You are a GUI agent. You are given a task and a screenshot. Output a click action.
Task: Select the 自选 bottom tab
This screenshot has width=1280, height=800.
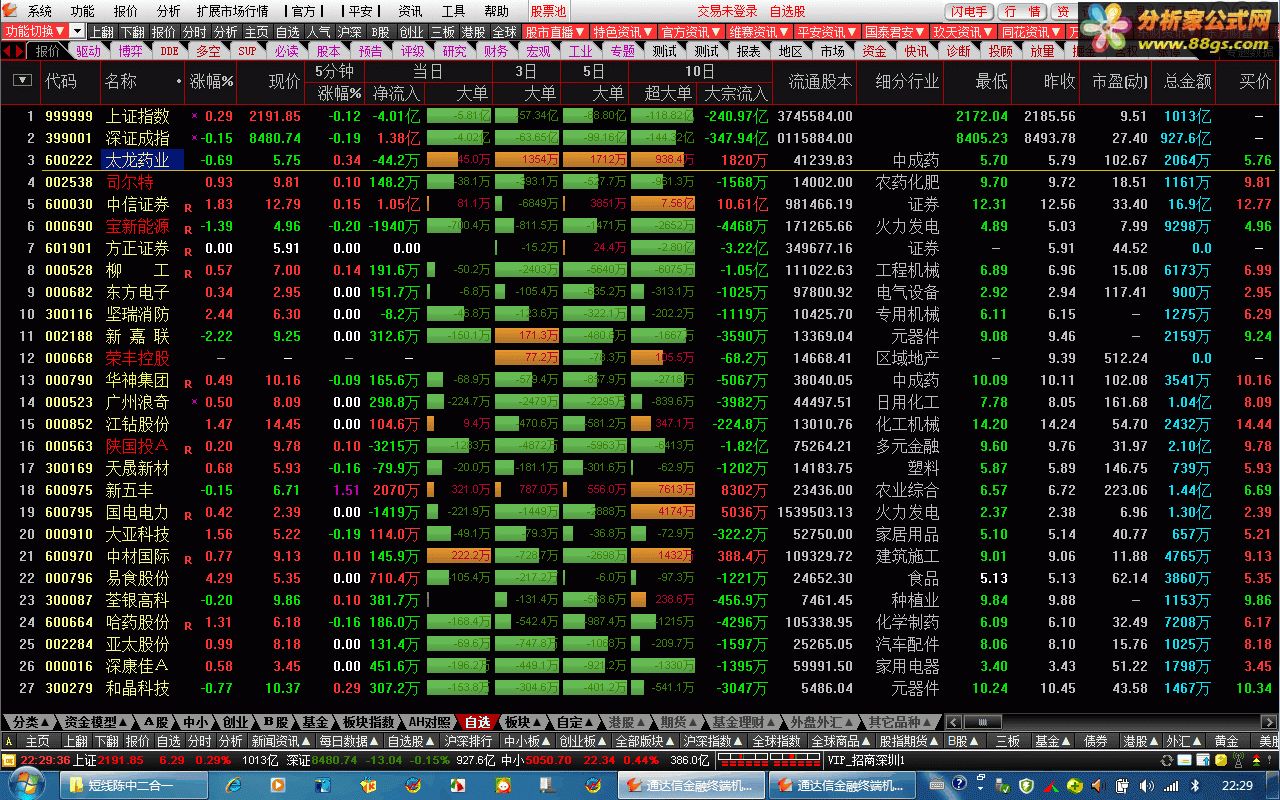pyautogui.click(x=479, y=722)
